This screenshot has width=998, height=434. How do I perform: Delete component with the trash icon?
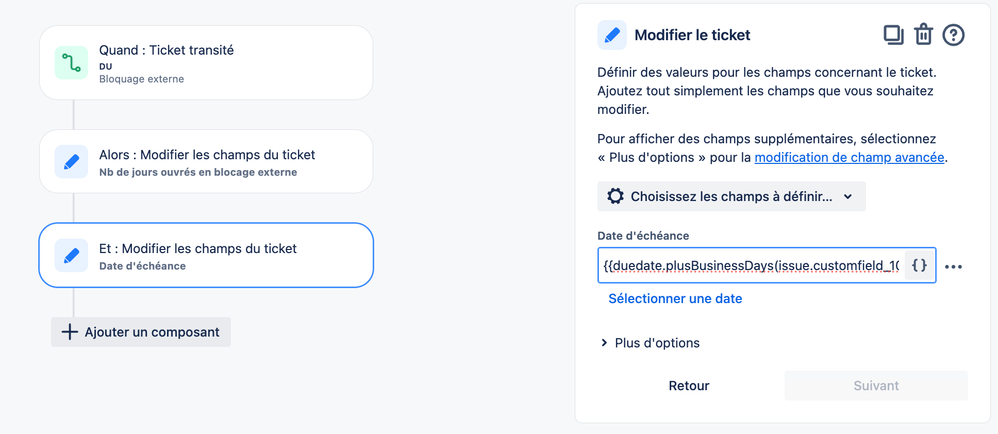923,35
